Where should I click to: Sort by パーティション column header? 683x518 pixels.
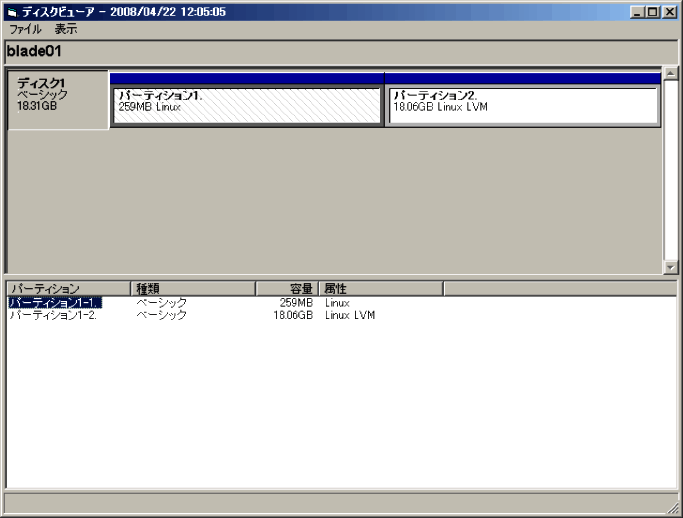tap(68, 288)
